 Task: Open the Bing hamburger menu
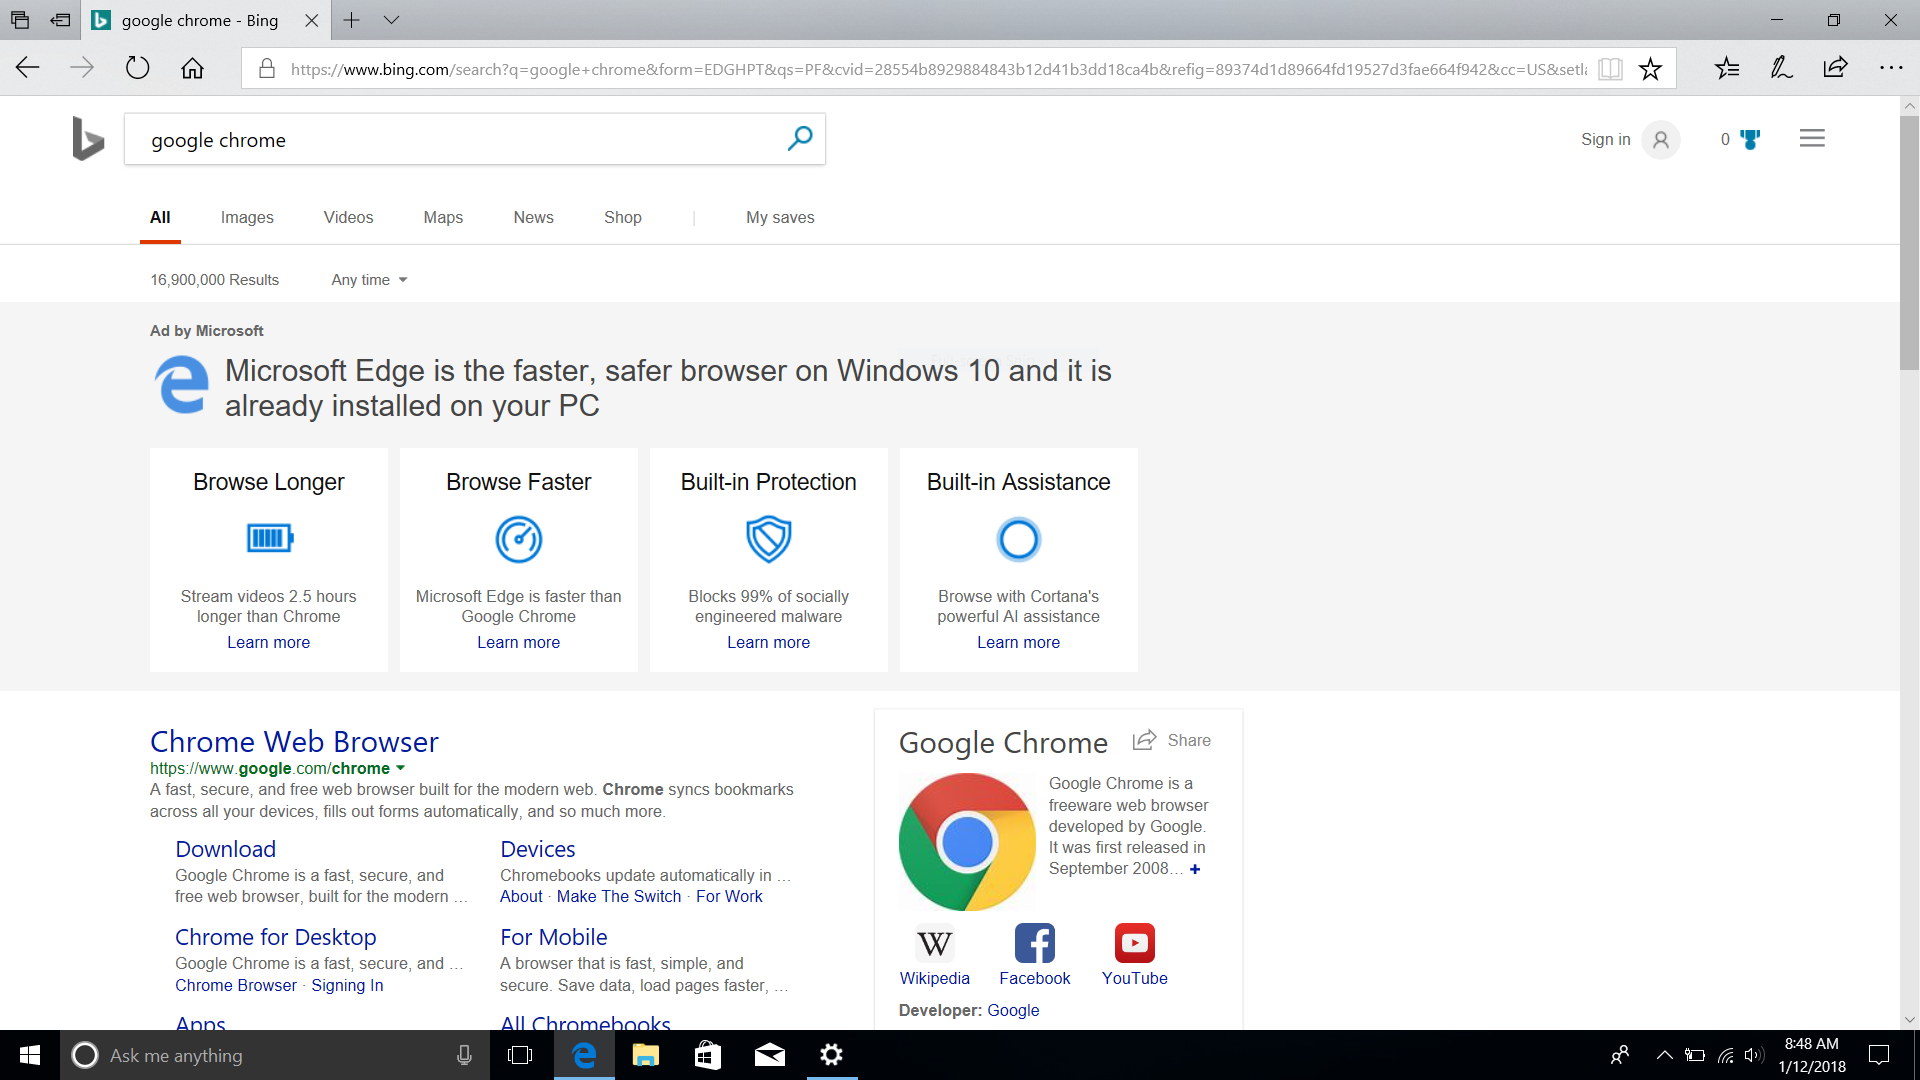click(x=1812, y=139)
